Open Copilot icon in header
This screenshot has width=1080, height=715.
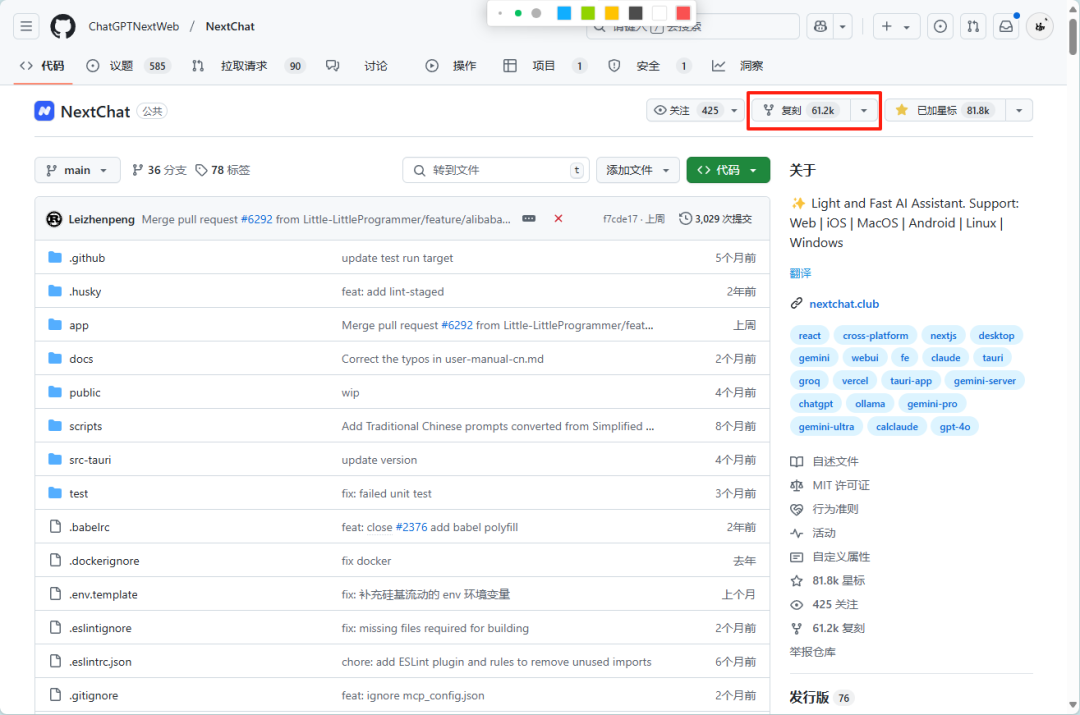[x=820, y=26]
